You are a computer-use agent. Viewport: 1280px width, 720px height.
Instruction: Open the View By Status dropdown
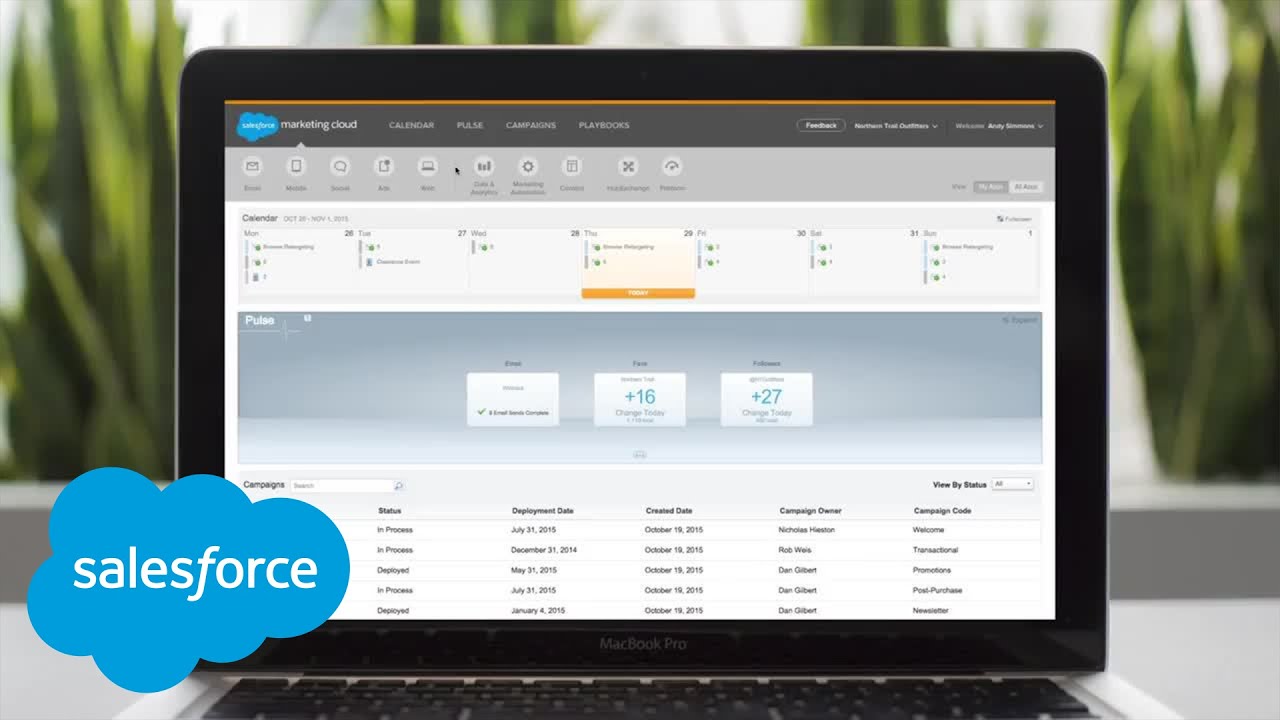(1012, 484)
